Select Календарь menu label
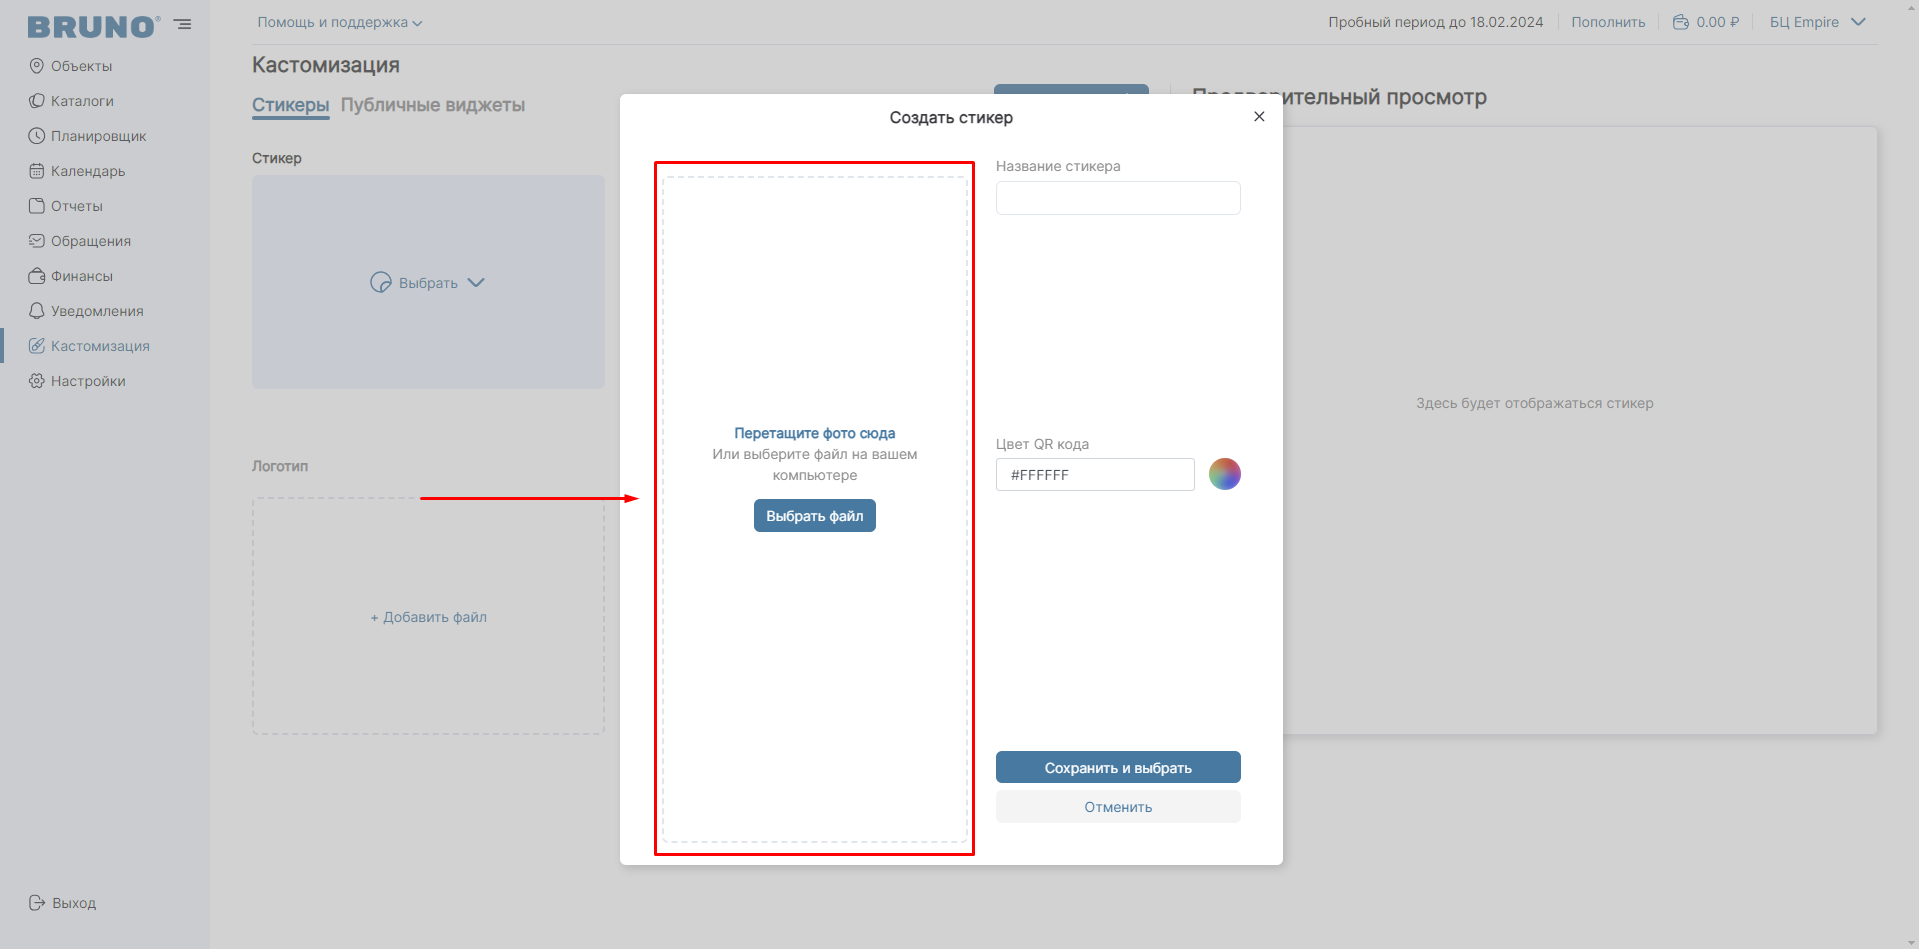The width and height of the screenshot is (1919, 949). click(88, 171)
